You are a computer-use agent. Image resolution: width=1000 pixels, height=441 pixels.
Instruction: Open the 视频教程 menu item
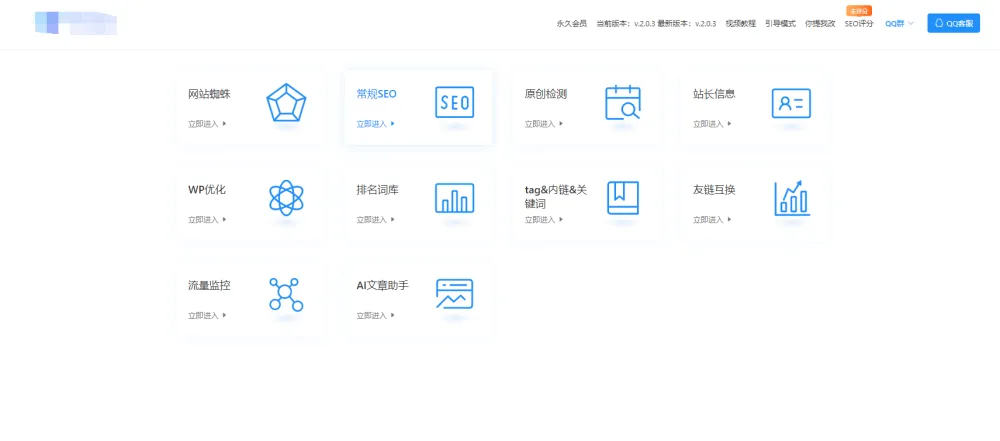[x=741, y=23]
